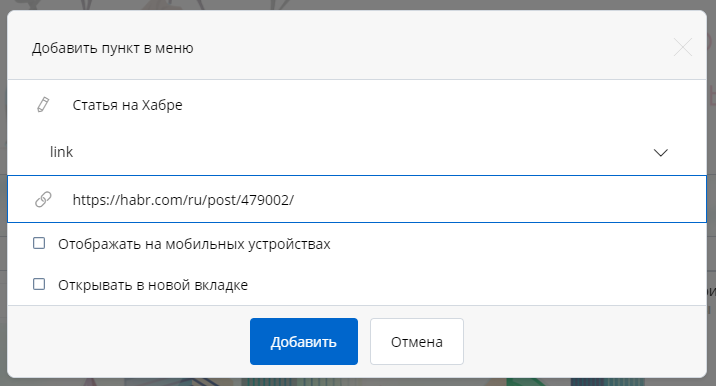Click the pencil icon beside the item name
Viewport: 716px width, 386px height.
(43, 105)
